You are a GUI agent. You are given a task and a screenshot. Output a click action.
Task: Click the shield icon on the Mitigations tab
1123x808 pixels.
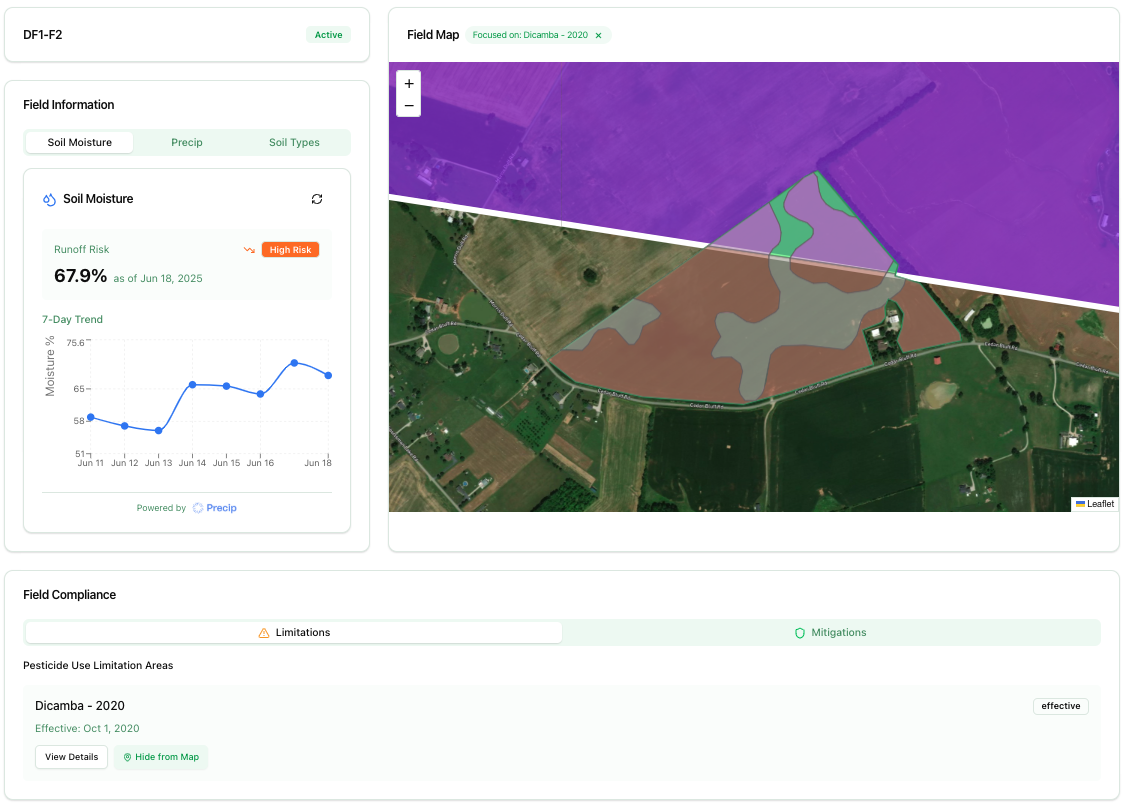click(x=800, y=632)
